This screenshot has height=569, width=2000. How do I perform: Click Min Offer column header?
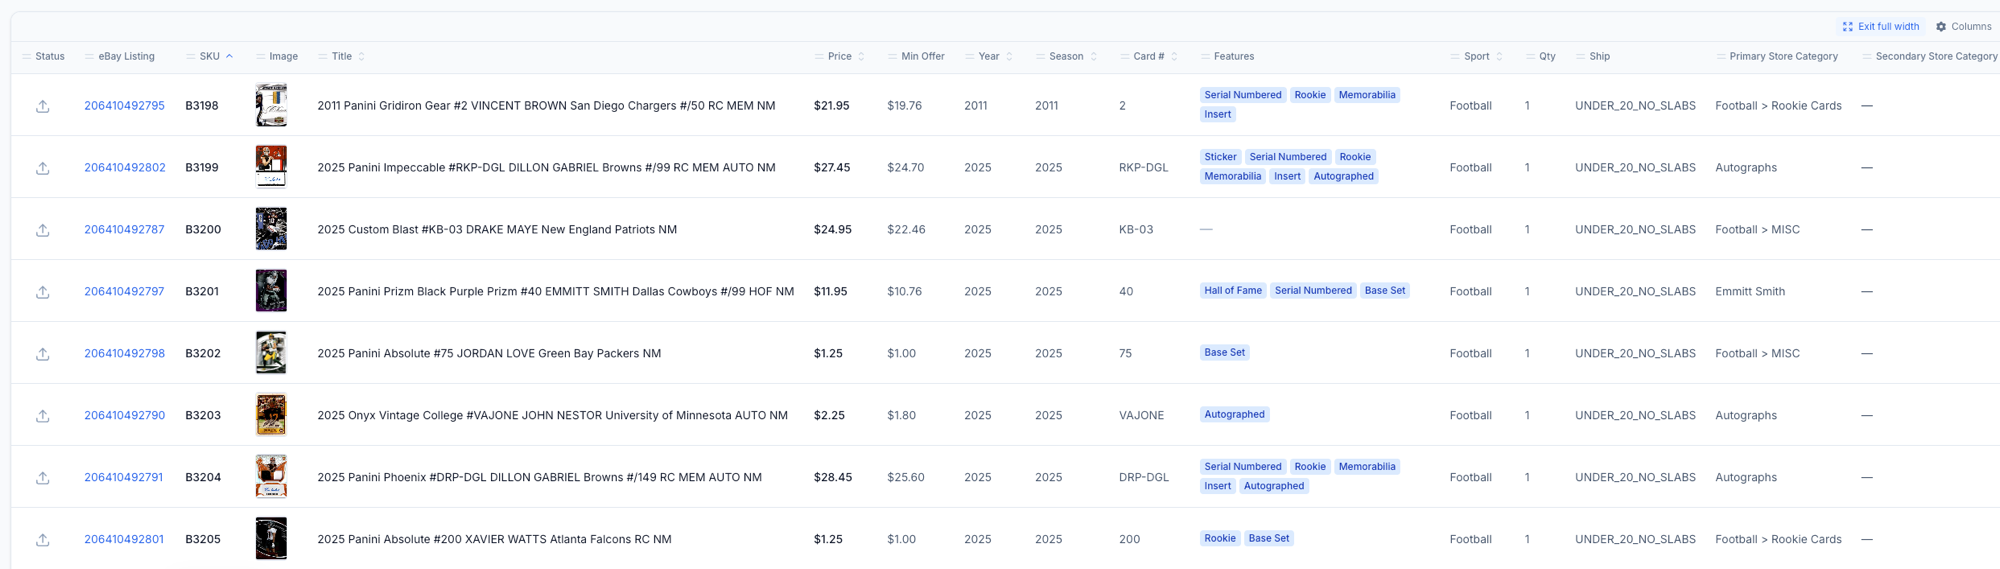(x=923, y=56)
